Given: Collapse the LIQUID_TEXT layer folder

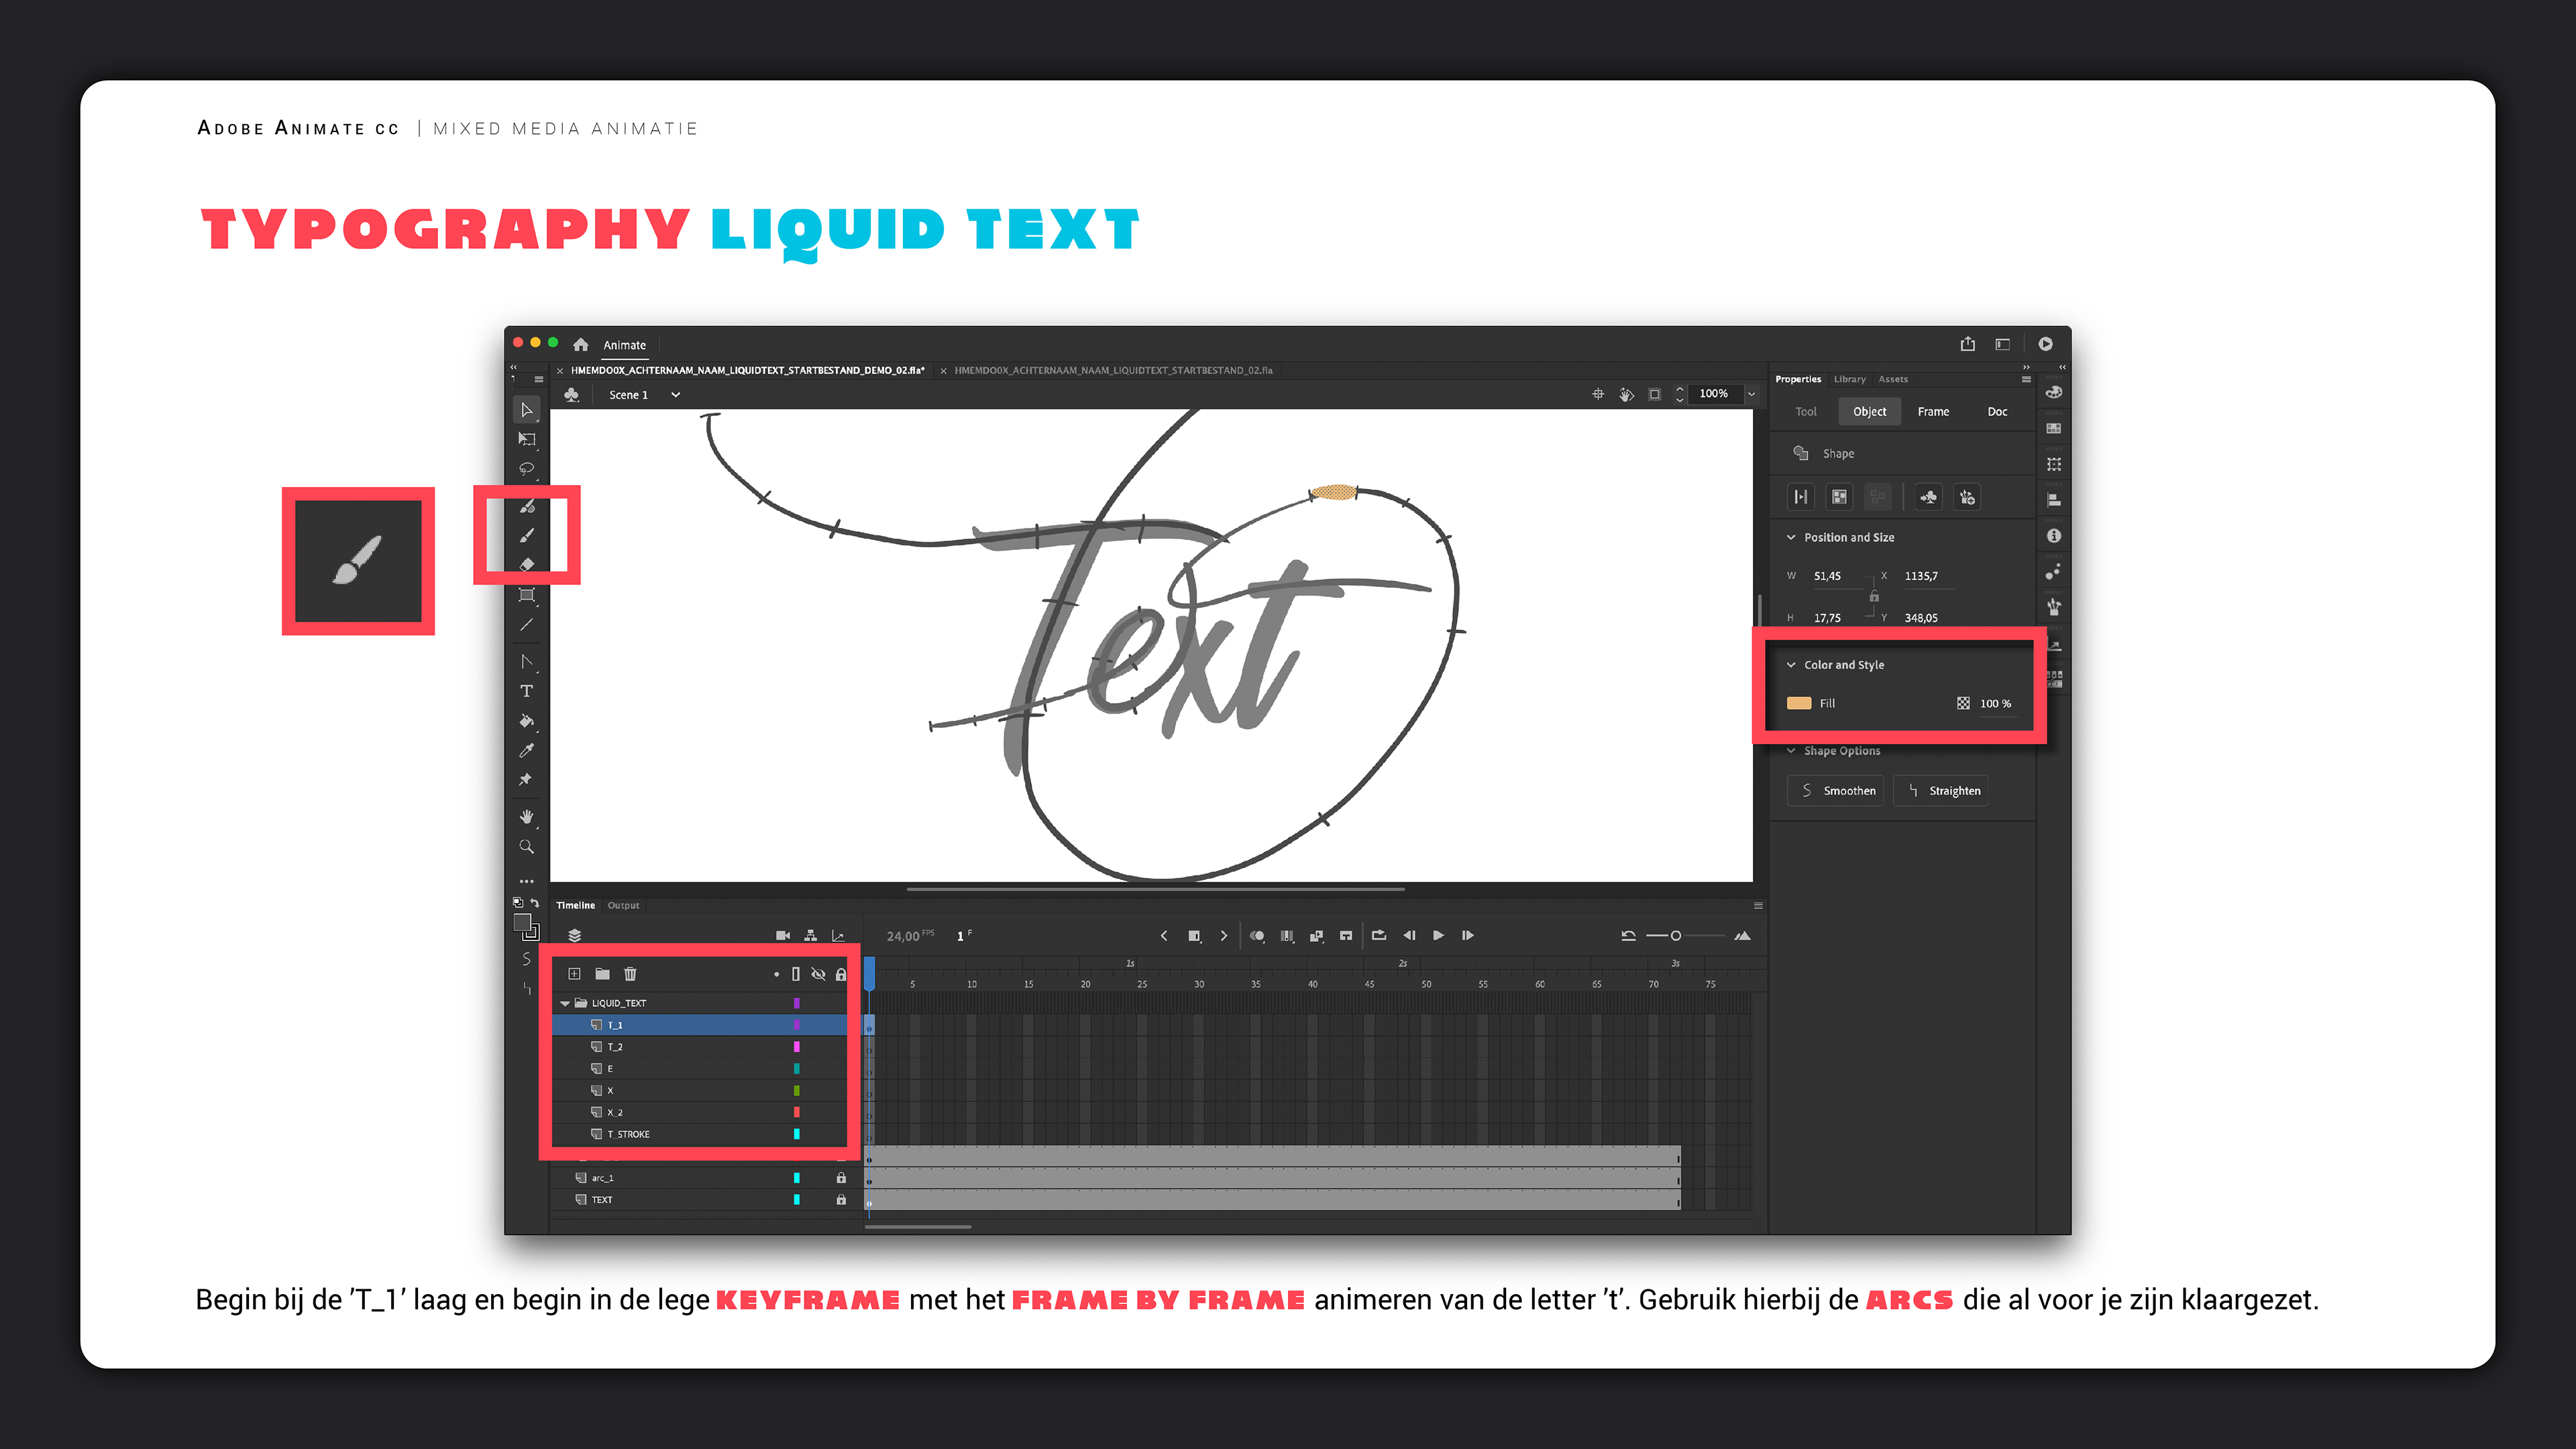Looking at the screenshot, I should click(565, 1003).
